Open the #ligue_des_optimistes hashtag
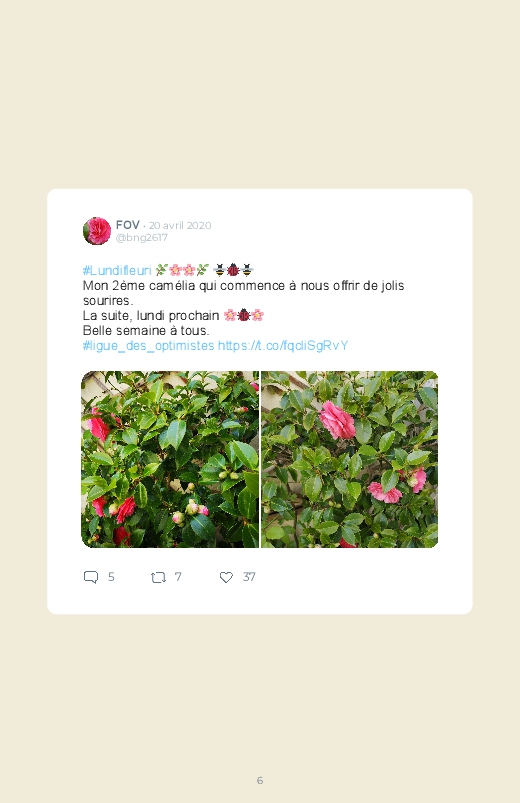This screenshot has width=520, height=803. 149,346
